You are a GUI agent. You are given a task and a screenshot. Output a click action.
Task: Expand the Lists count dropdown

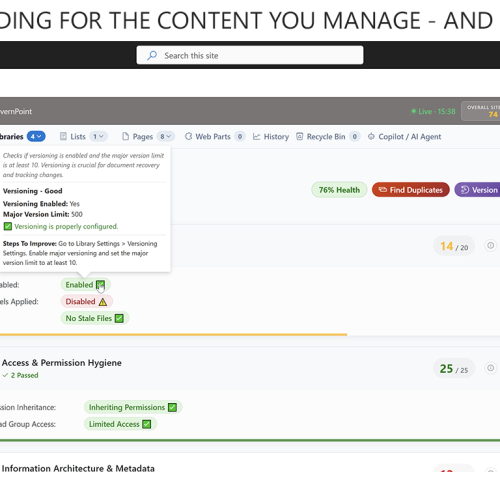[98, 137]
